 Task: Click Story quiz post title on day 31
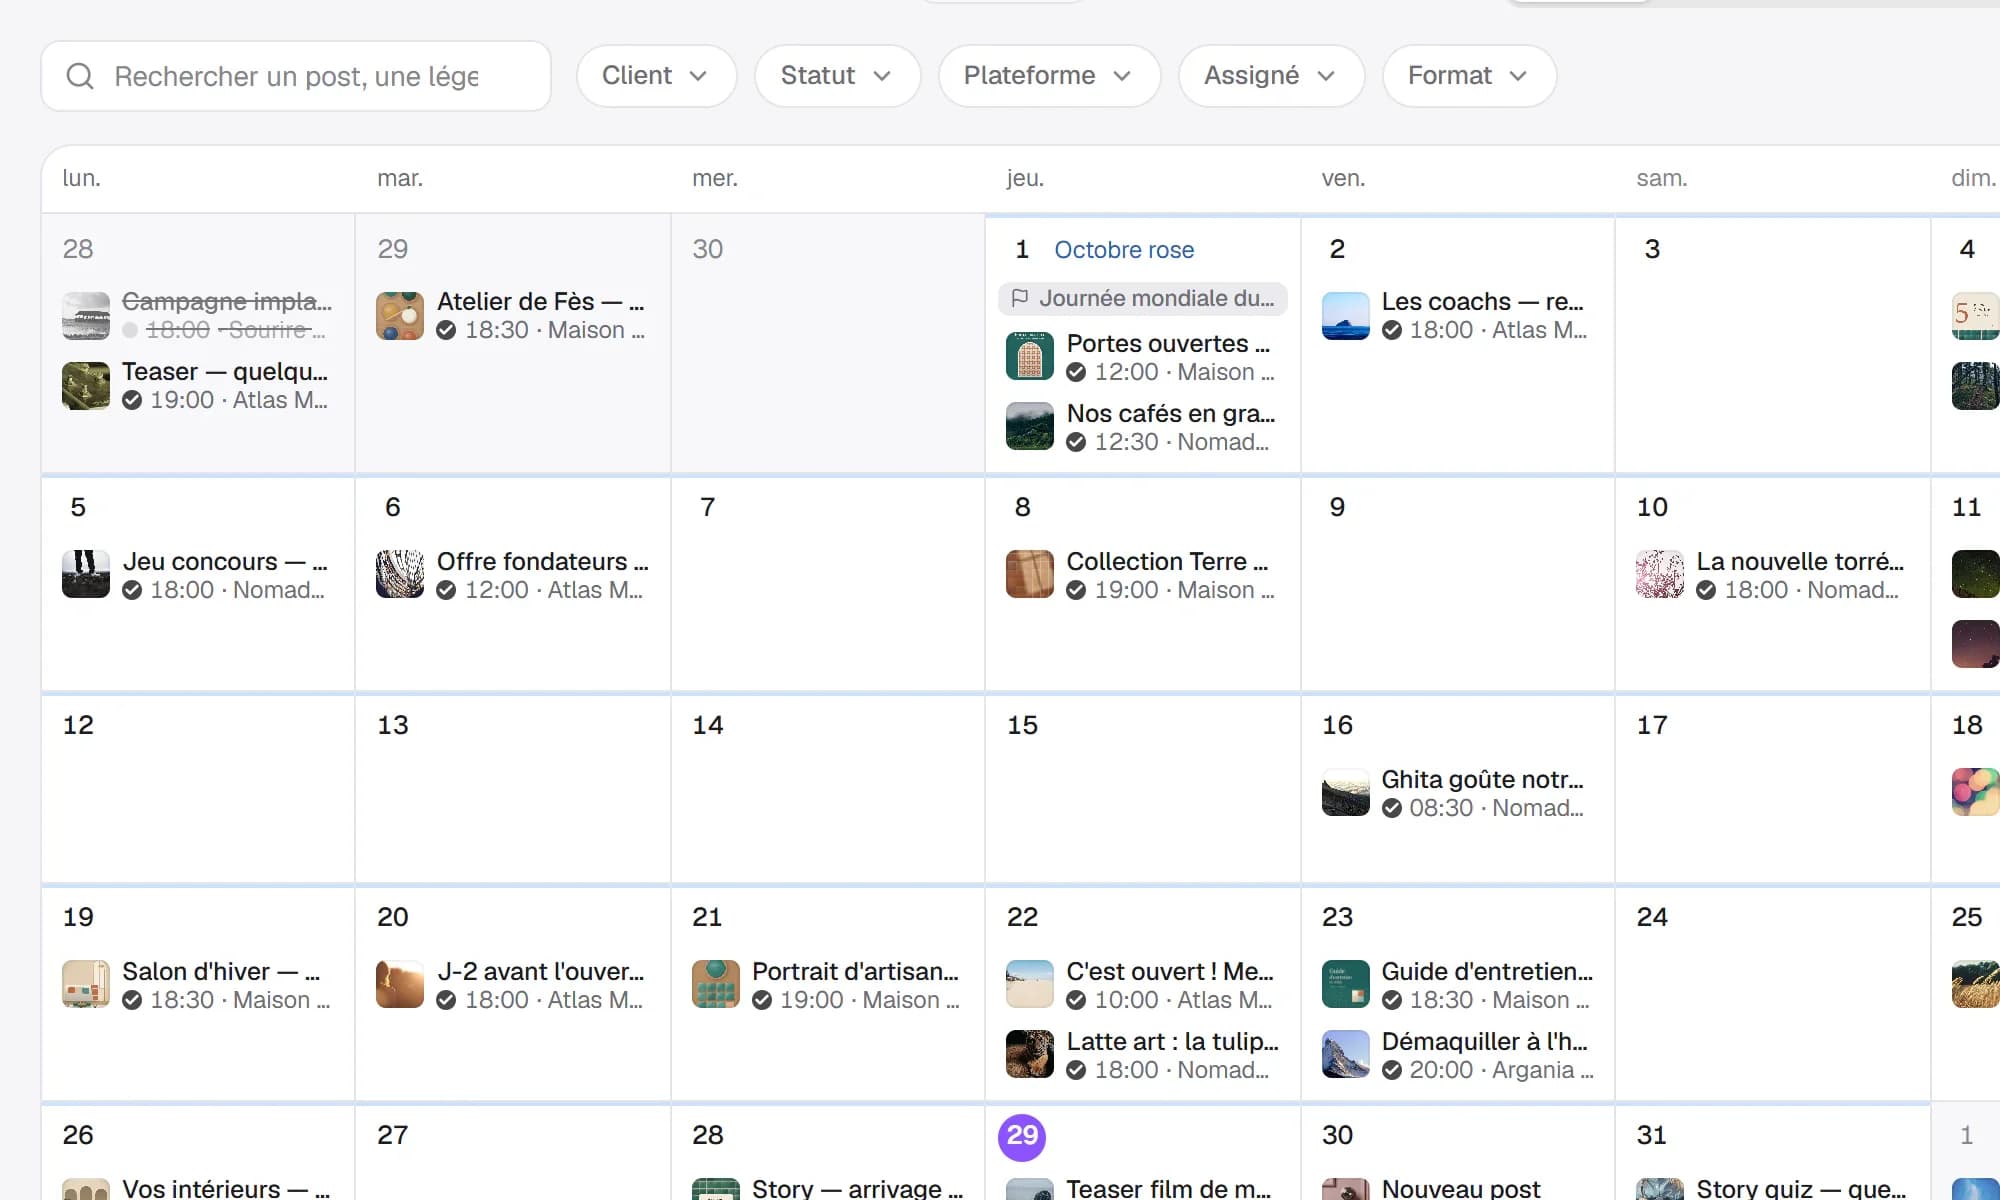pyautogui.click(x=1801, y=1188)
